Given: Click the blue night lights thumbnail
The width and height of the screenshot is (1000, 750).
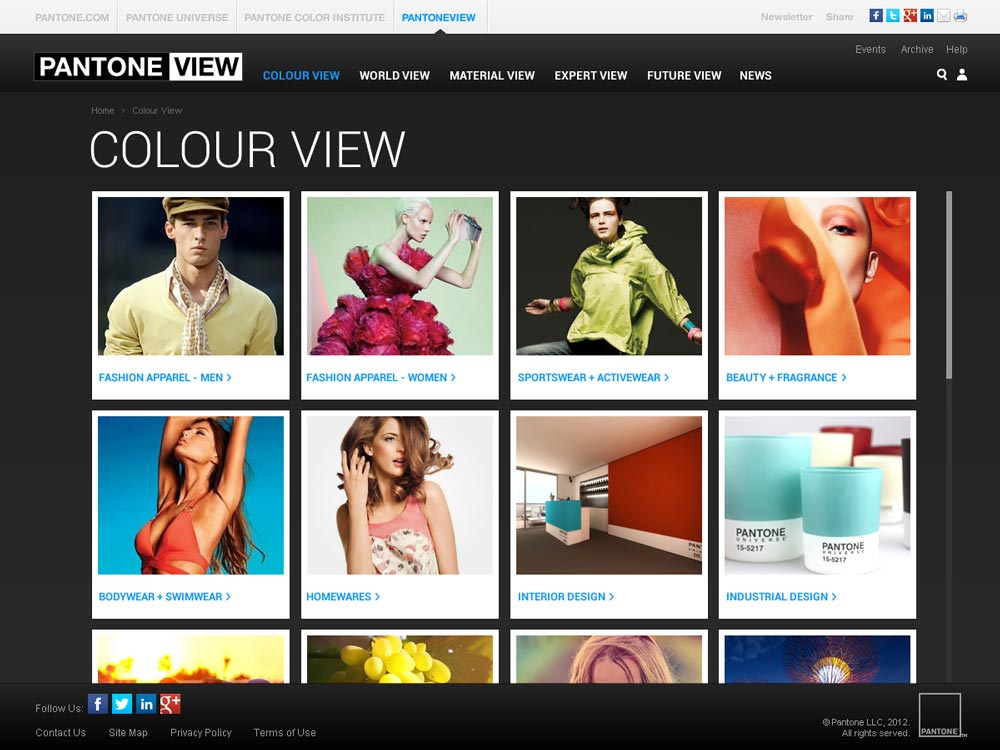Looking at the screenshot, I should click(818, 659).
